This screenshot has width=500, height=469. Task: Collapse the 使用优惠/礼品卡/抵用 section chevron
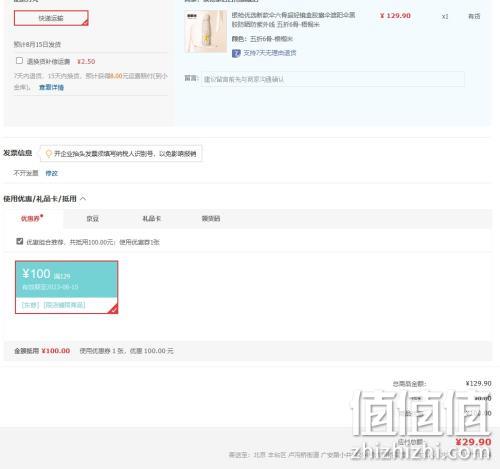click(x=83, y=199)
